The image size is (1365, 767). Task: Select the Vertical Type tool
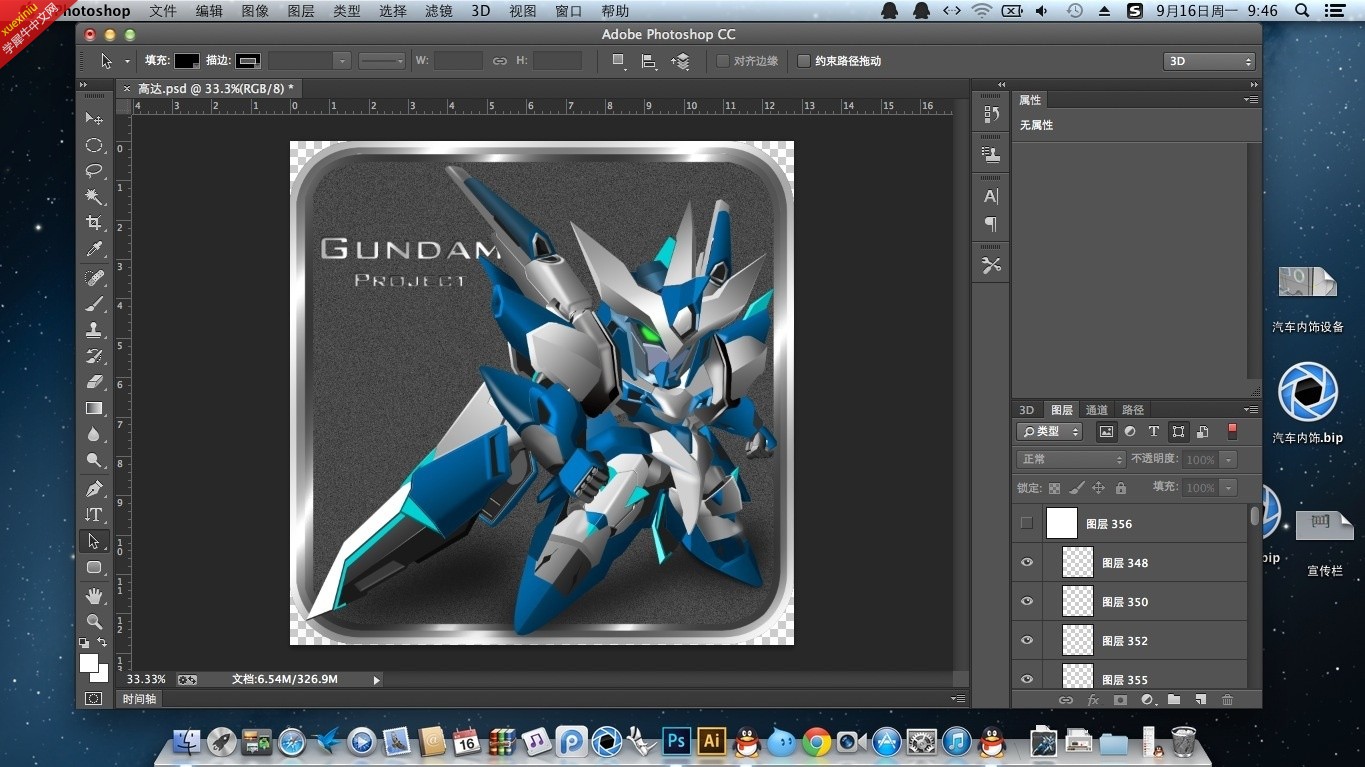(x=94, y=515)
